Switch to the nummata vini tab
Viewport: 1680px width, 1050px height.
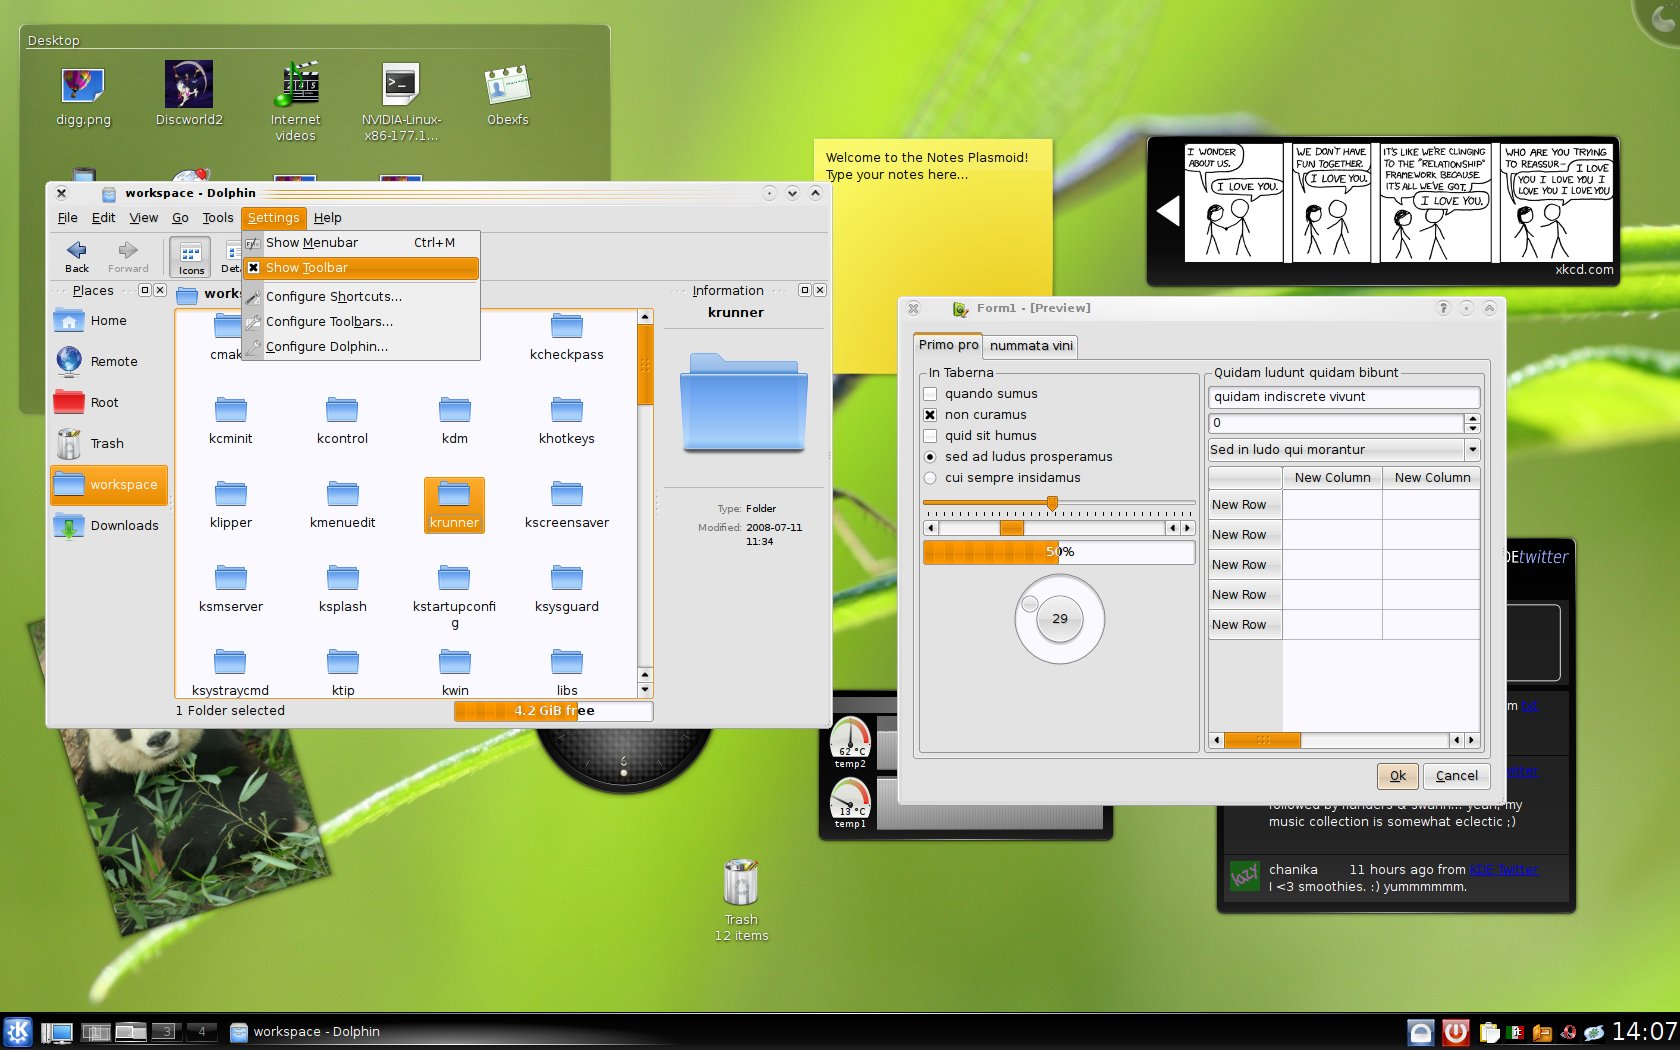[x=1031, y=346]
